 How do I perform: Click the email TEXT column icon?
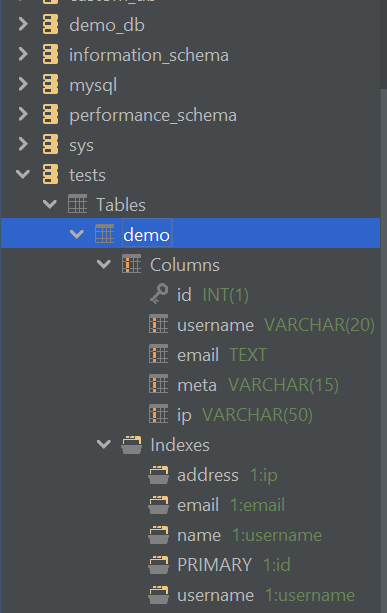[158, 354]
